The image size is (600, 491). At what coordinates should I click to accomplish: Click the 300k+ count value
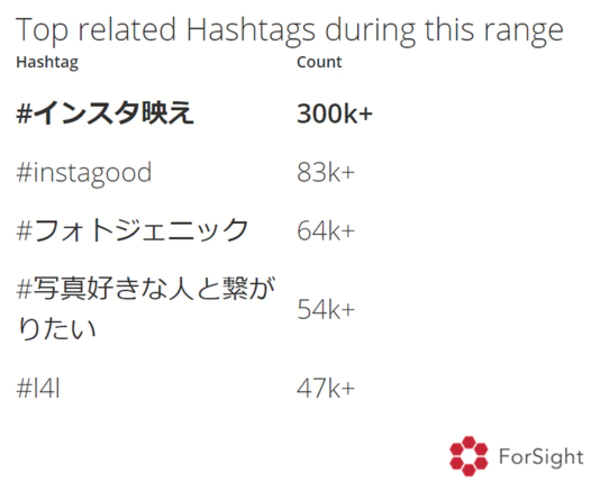click(x=334, y=114)
